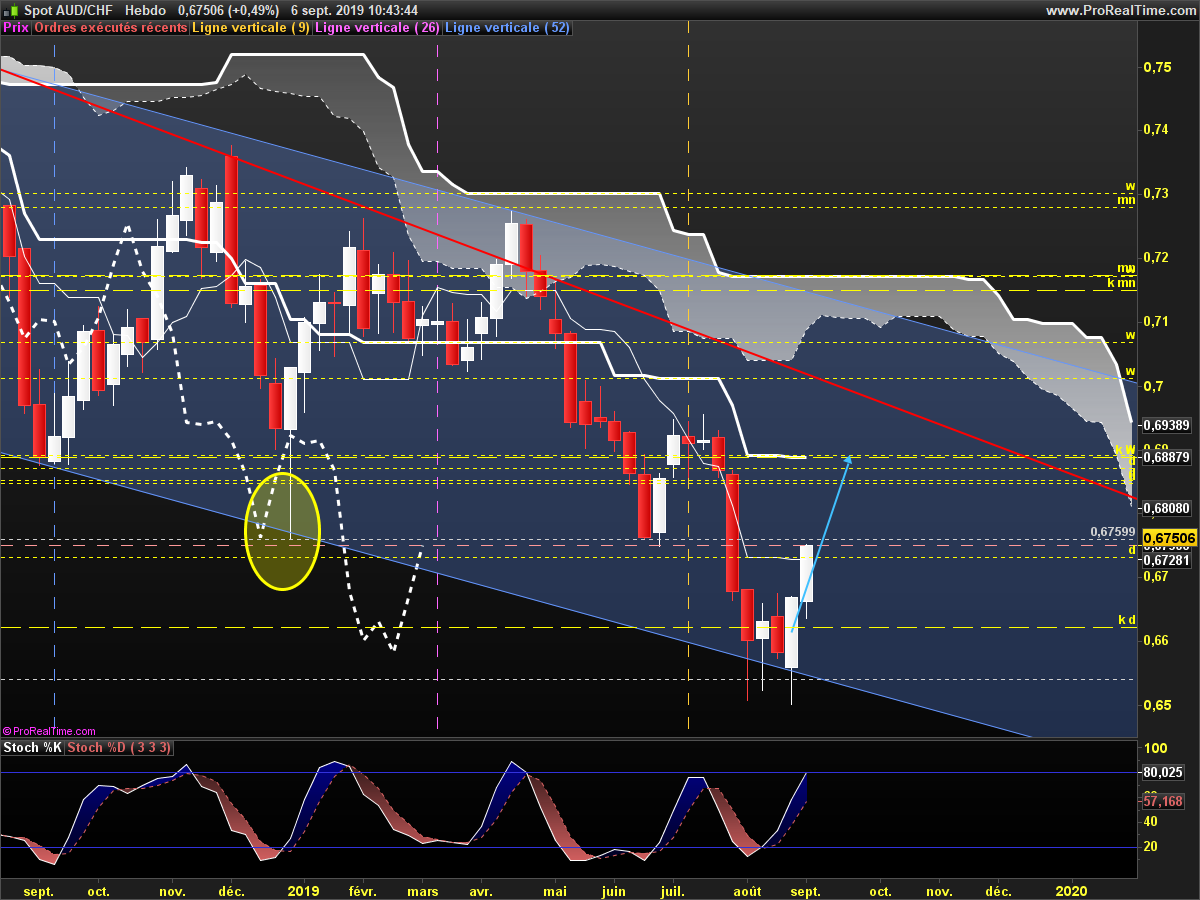Click the 100 level on stochastic scale
Screen dimensions: 1200x900
[1154, 748]
